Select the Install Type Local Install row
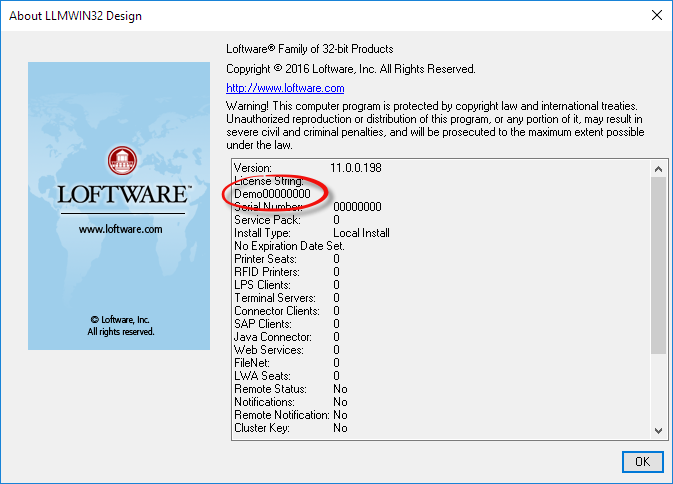The width and height of the screenshot is (673, 484). tap(312, 233)
